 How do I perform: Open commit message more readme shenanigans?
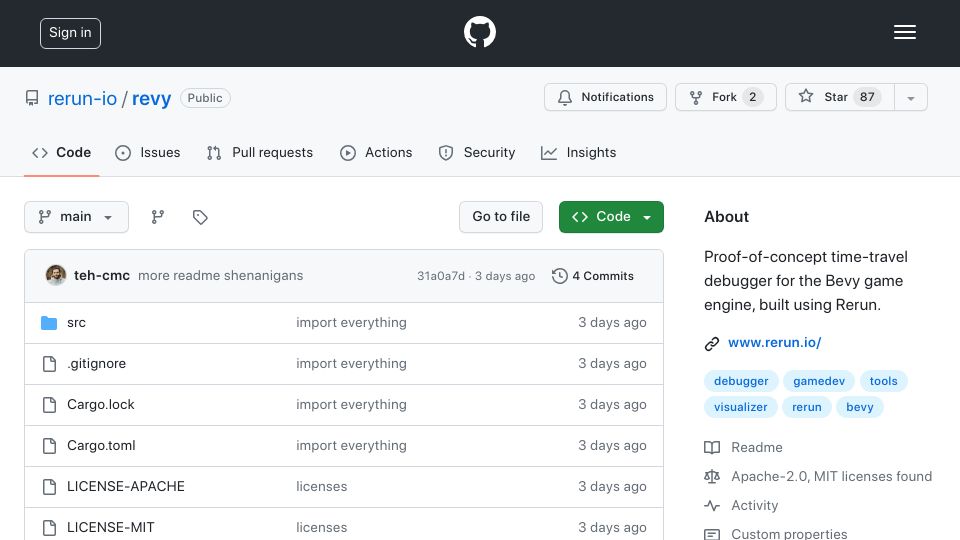click(220, 276)
